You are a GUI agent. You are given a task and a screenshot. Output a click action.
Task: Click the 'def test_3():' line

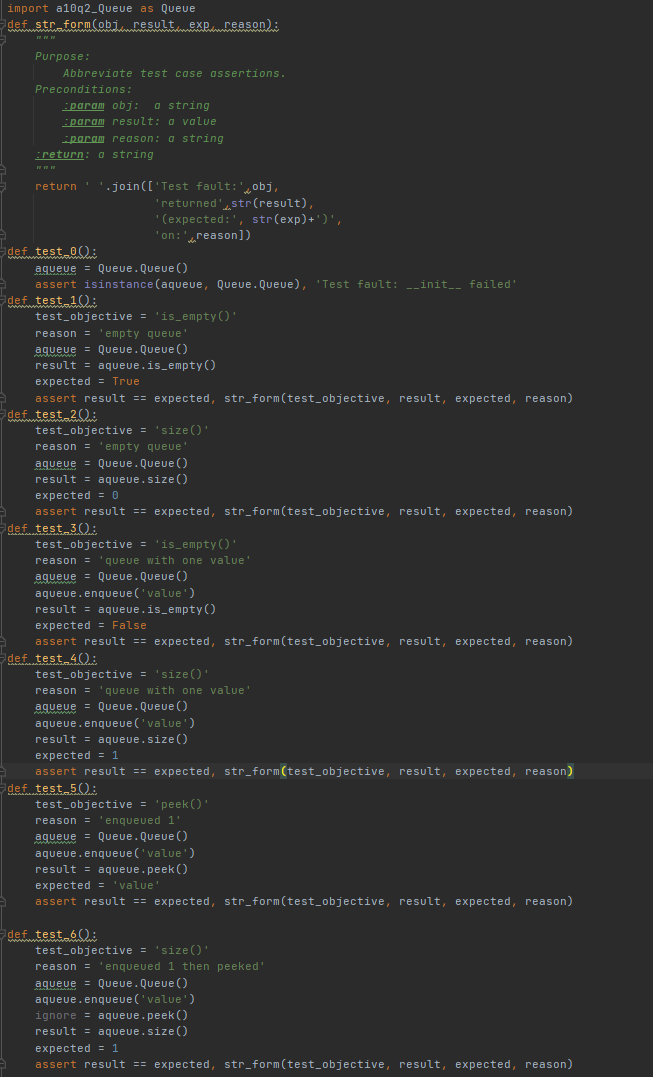(52, 528)
